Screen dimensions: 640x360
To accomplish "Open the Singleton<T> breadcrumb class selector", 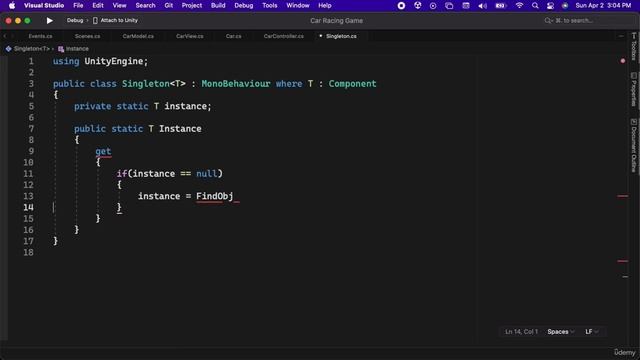I will click(32, 49).
